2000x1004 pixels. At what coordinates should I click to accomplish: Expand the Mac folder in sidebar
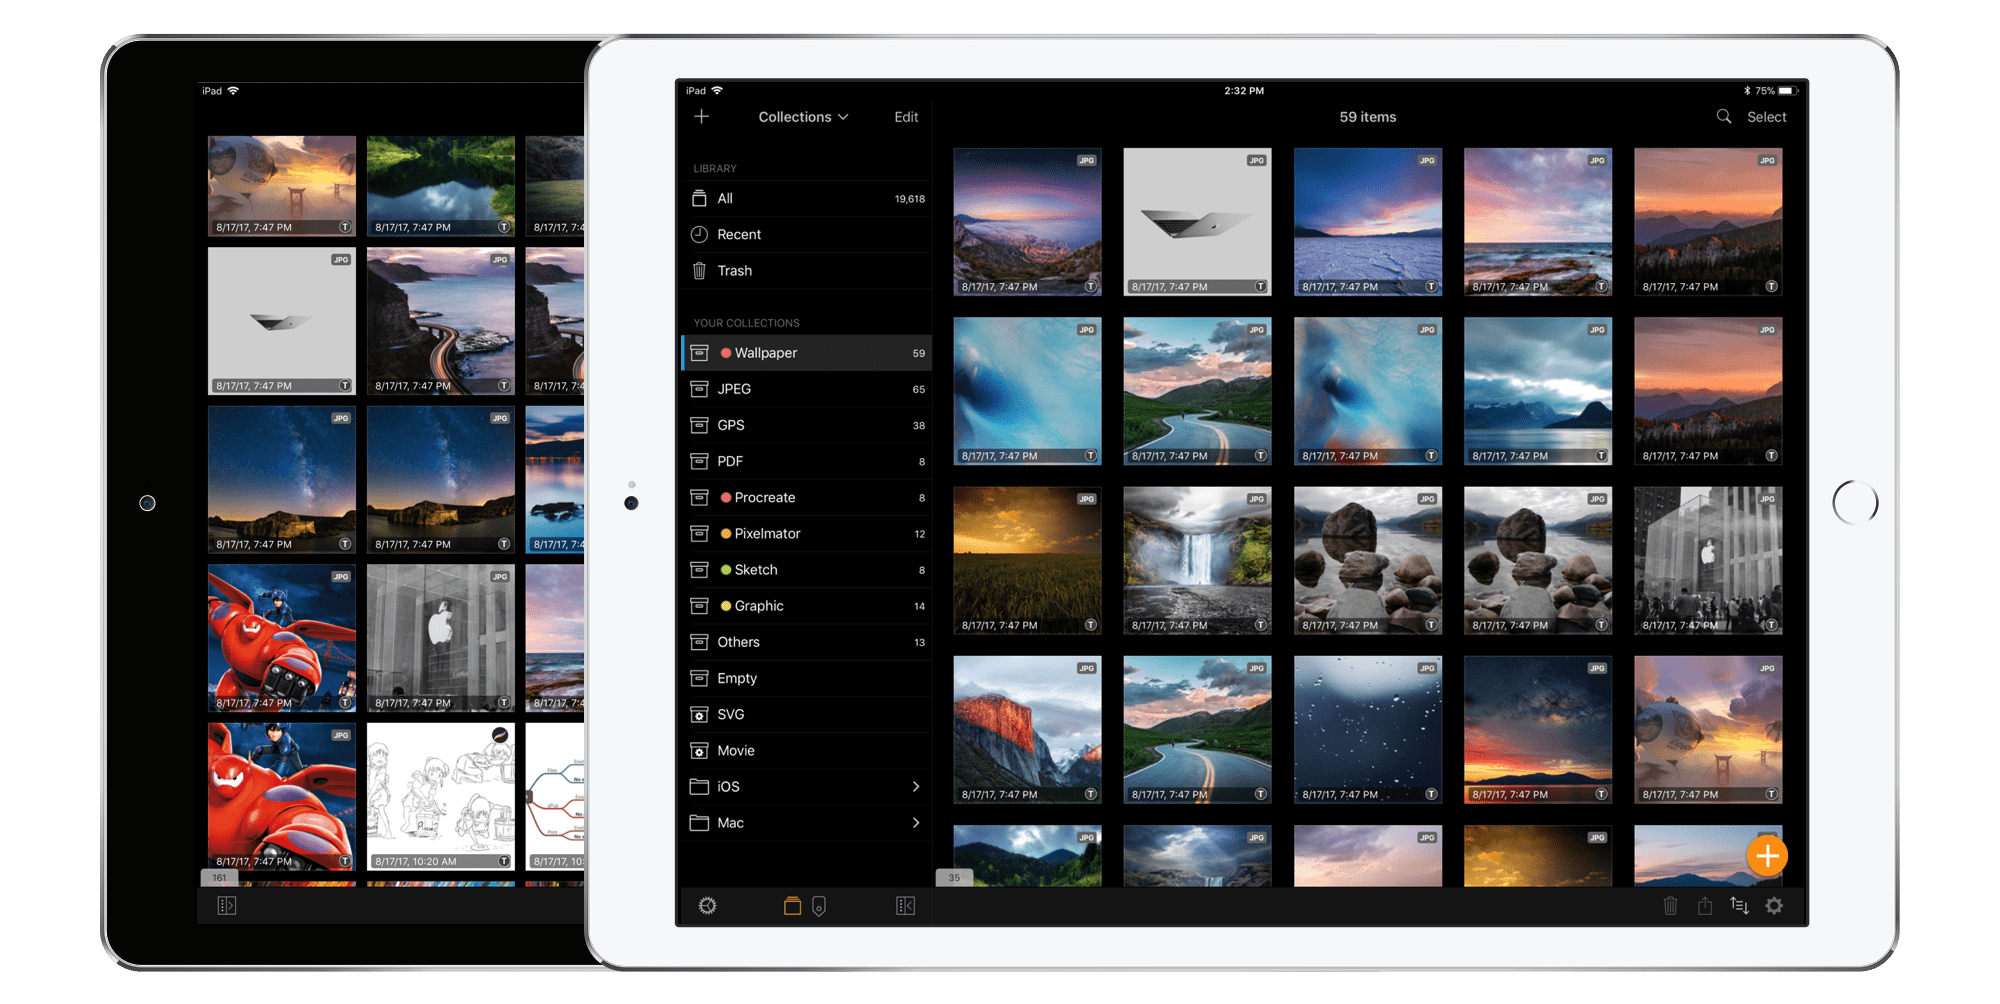click(915, 823)
